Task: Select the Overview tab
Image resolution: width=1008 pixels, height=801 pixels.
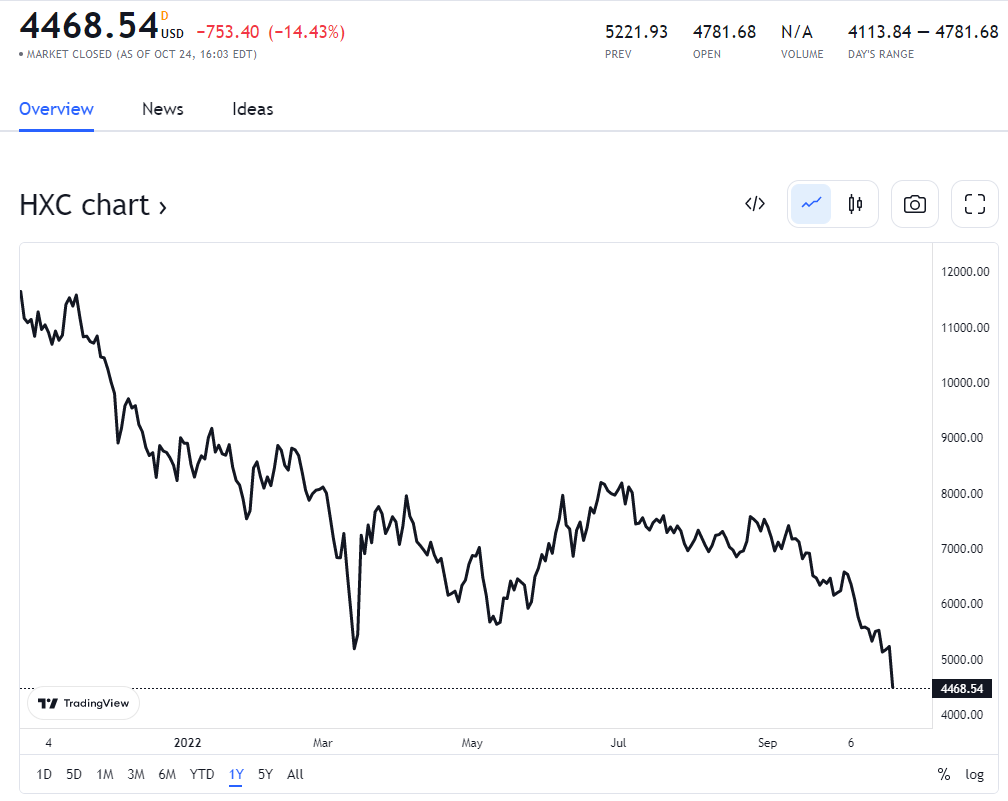Action: 56,109
